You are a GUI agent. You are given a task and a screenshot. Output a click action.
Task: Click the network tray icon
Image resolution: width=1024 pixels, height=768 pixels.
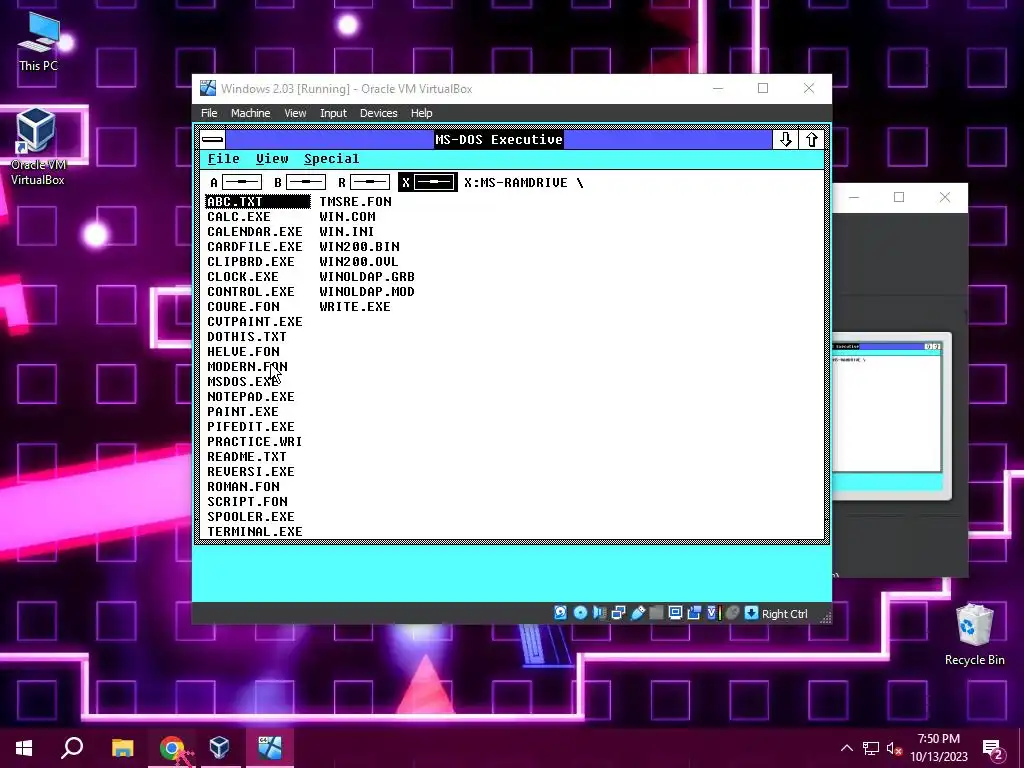point(871,748)
